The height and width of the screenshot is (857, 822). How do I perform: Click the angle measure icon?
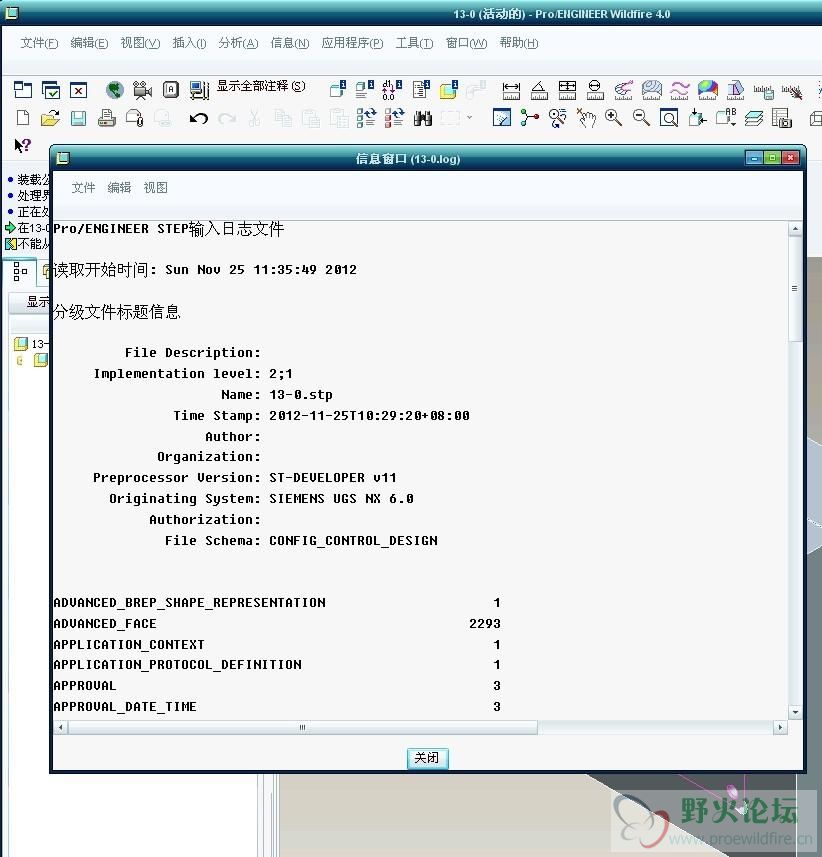539,90
